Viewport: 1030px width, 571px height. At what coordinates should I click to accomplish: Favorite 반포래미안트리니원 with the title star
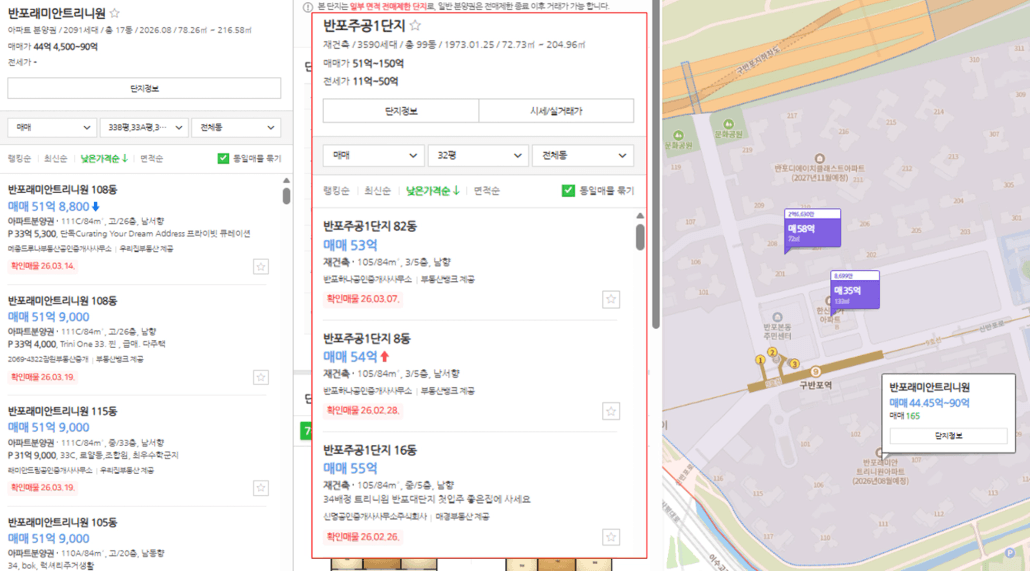[x=115, y=13]
